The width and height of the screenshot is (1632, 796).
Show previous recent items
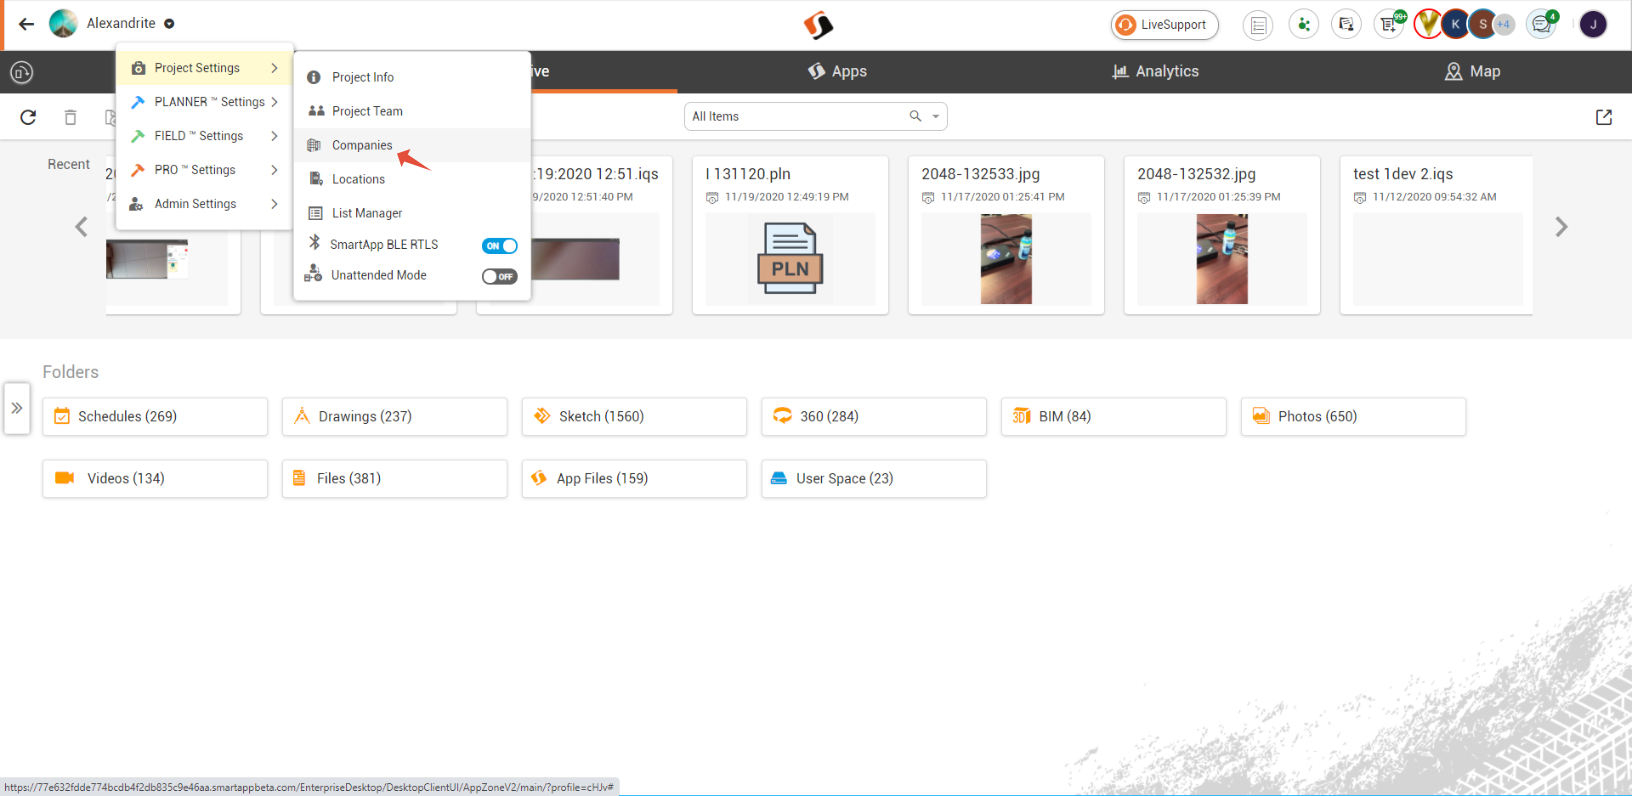[81, 227]
